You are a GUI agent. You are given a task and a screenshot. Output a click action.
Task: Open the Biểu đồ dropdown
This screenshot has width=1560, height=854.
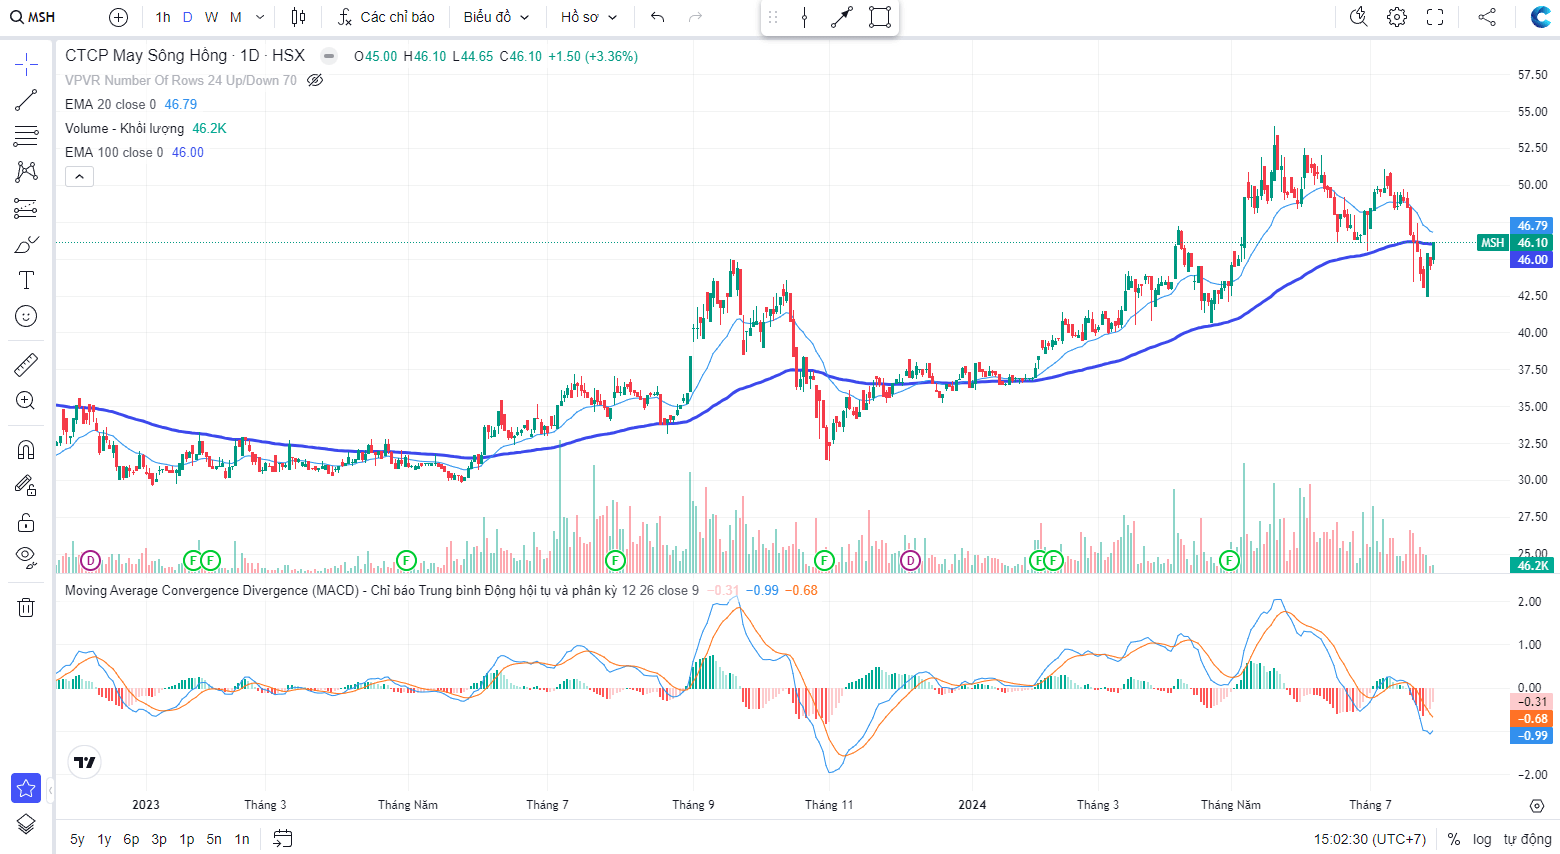coord(496,17)
